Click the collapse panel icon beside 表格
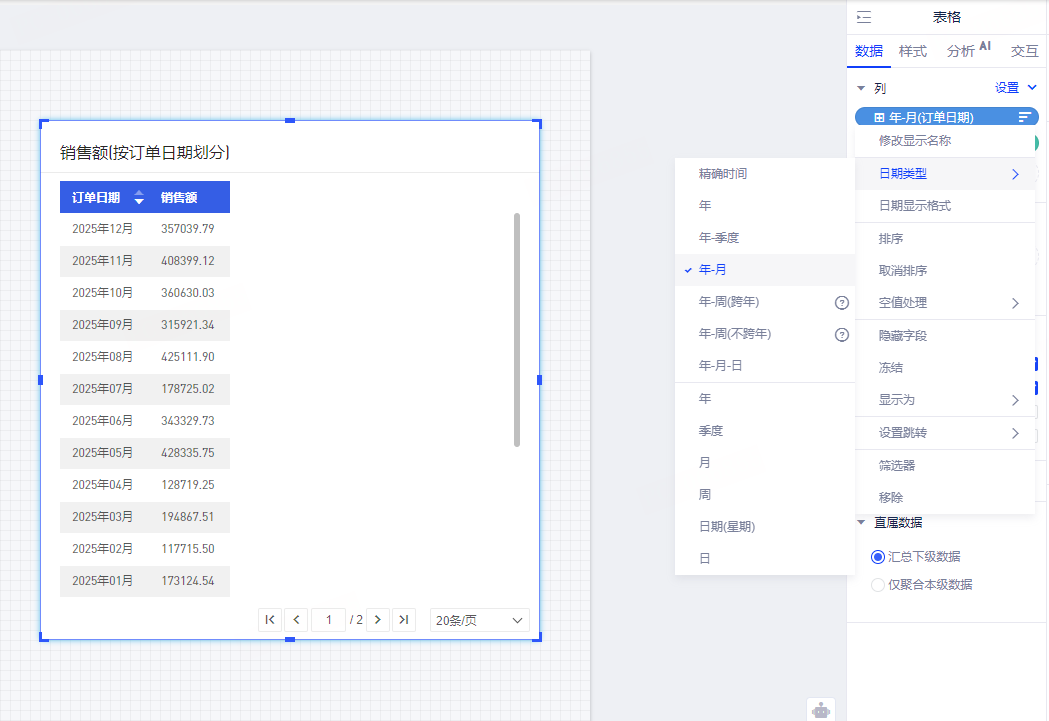1049x721 pixels. click(864, 17)
